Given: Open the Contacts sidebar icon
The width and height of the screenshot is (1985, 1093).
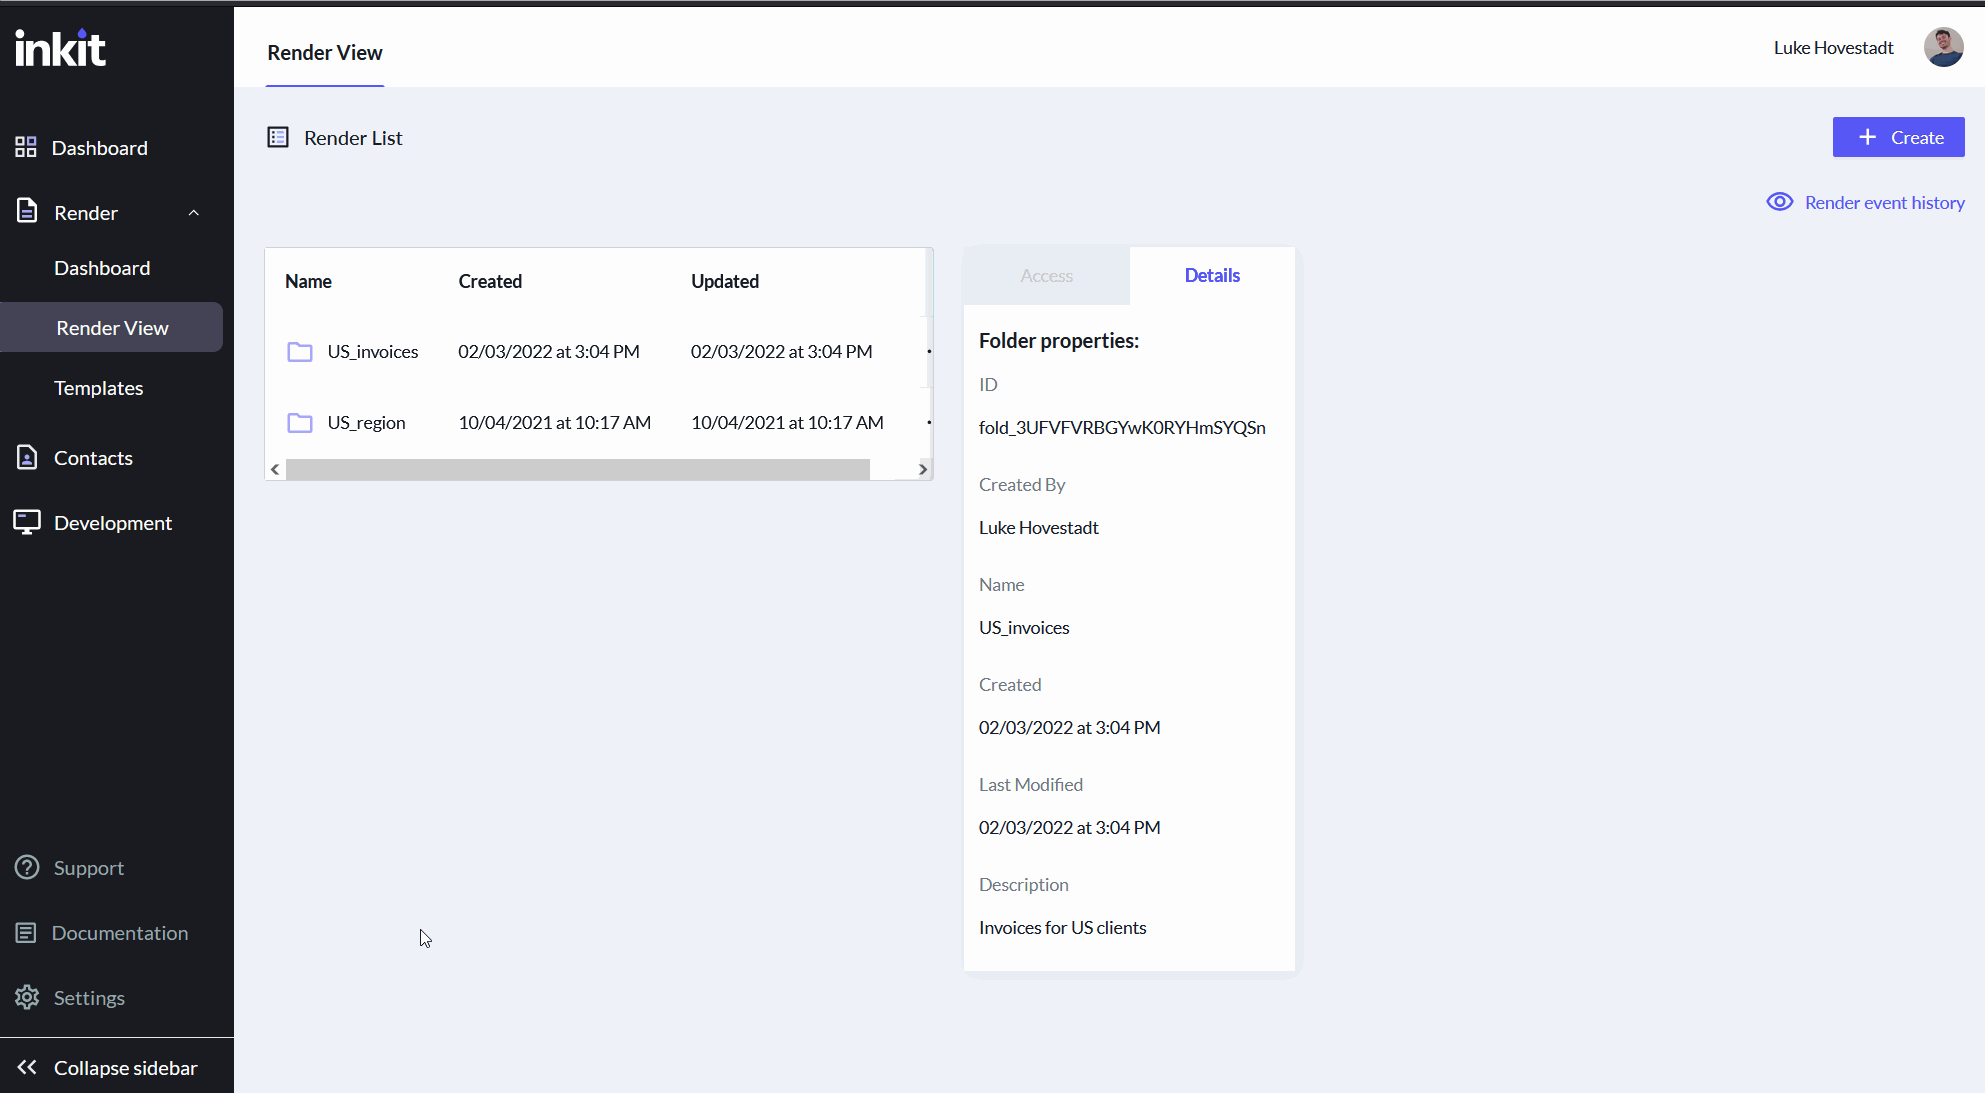Looking at the screenshot, I should click(x=27, y=458).
